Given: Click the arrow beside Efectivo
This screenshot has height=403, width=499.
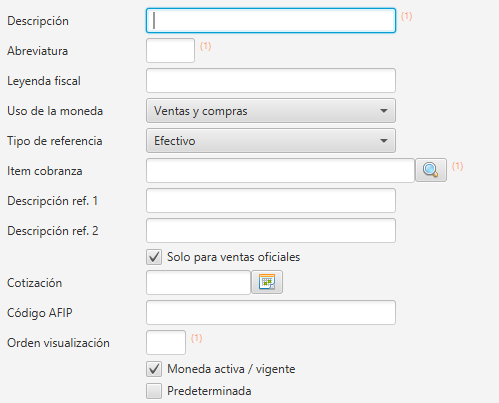Looking at the screenshot, I should pyautogui.click(x=384, y=141).
